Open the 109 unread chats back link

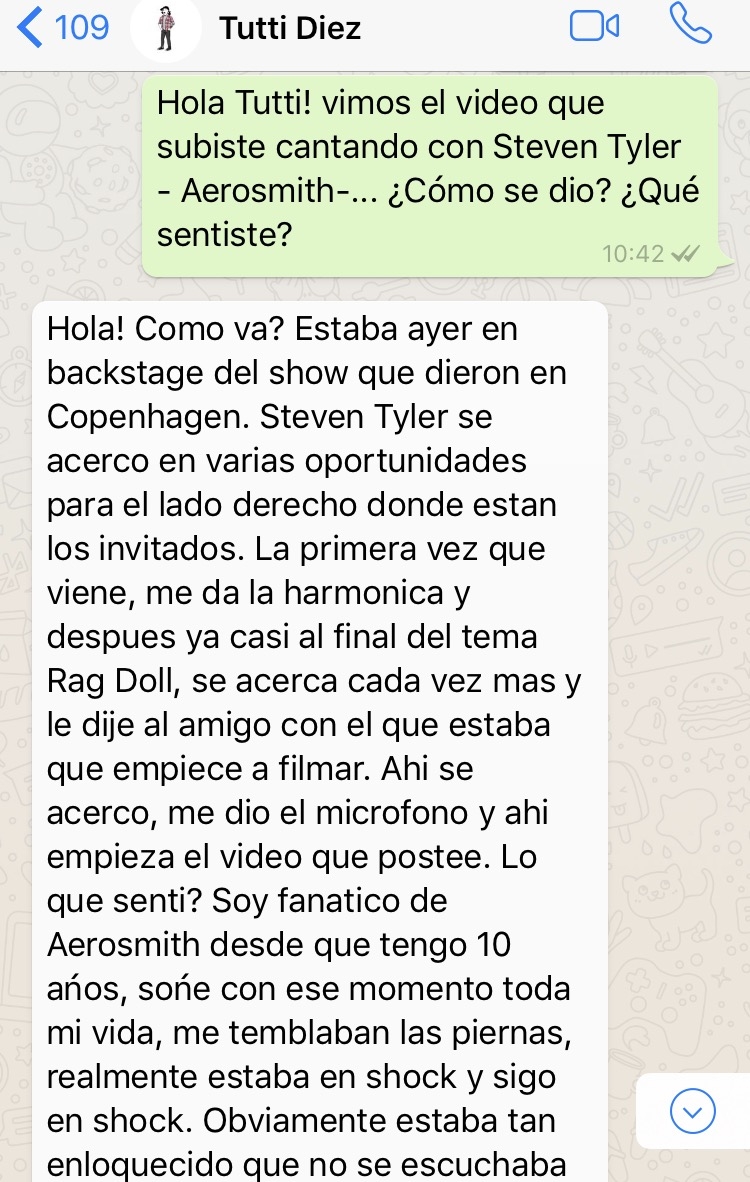81,28
